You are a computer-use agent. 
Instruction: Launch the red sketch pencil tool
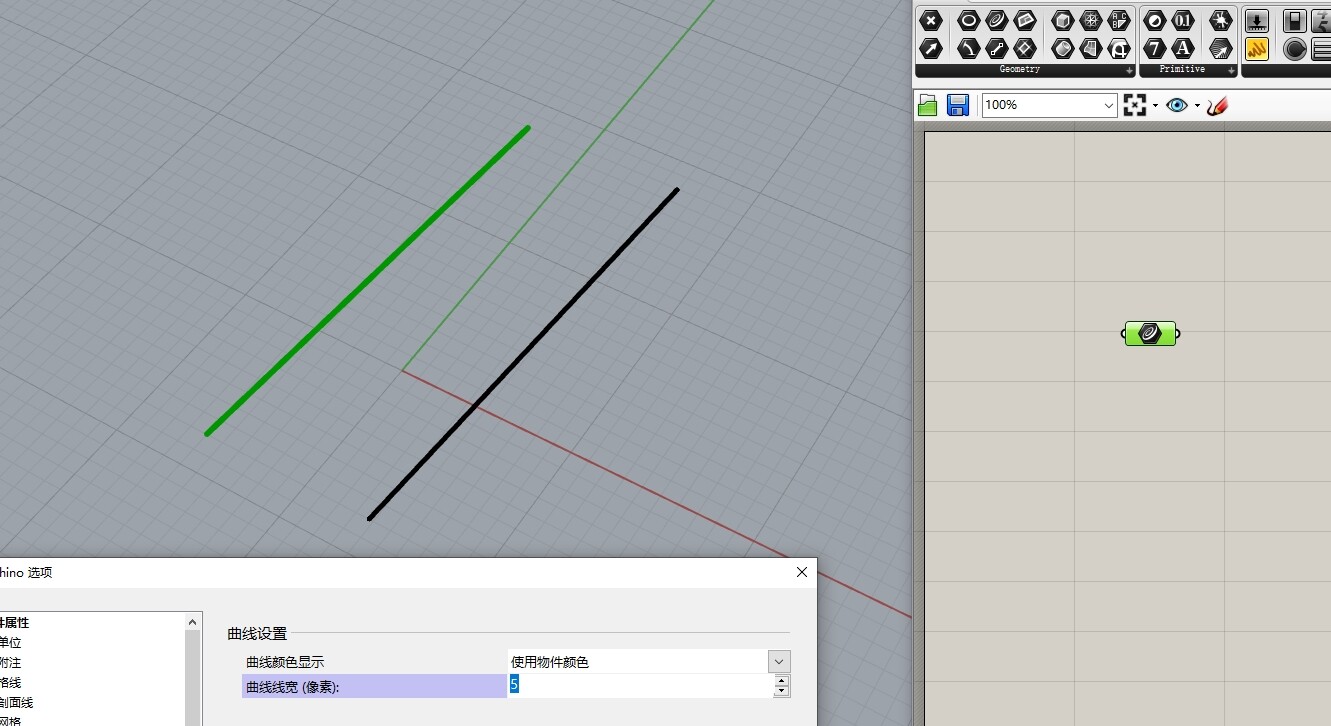coord(1217,105)
